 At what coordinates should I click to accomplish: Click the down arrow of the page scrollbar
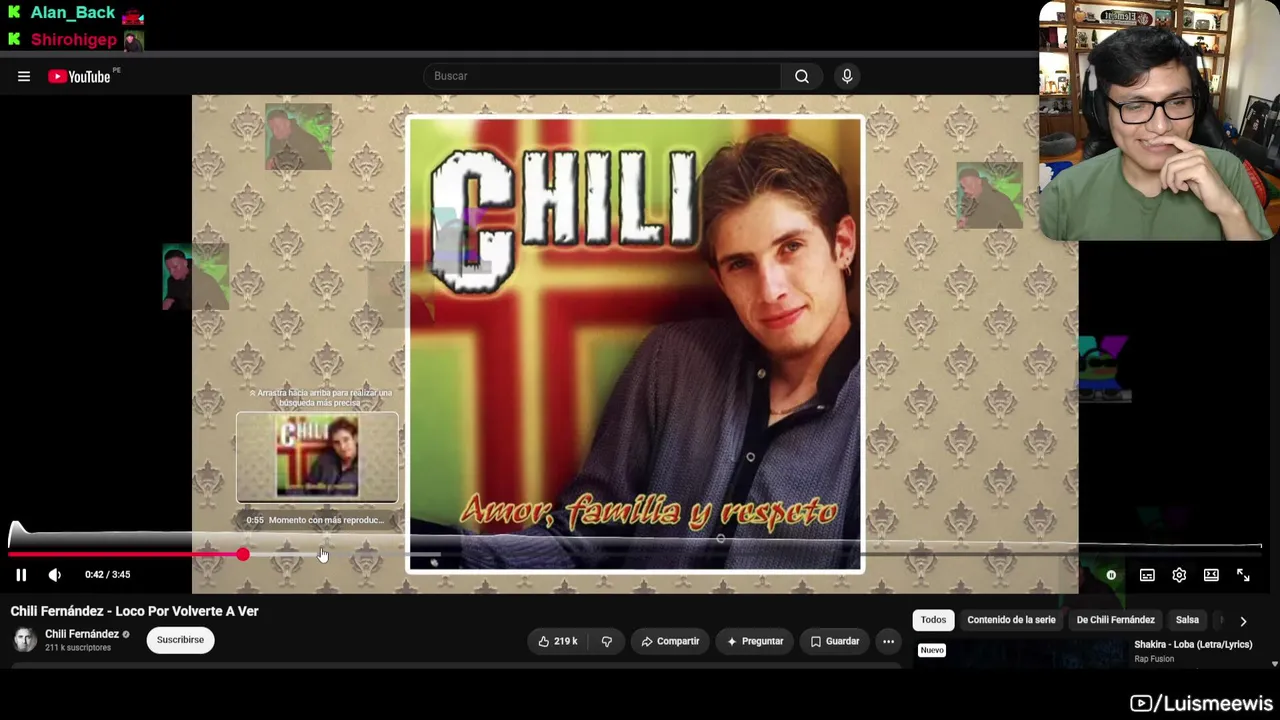(x=1274, y=664)
